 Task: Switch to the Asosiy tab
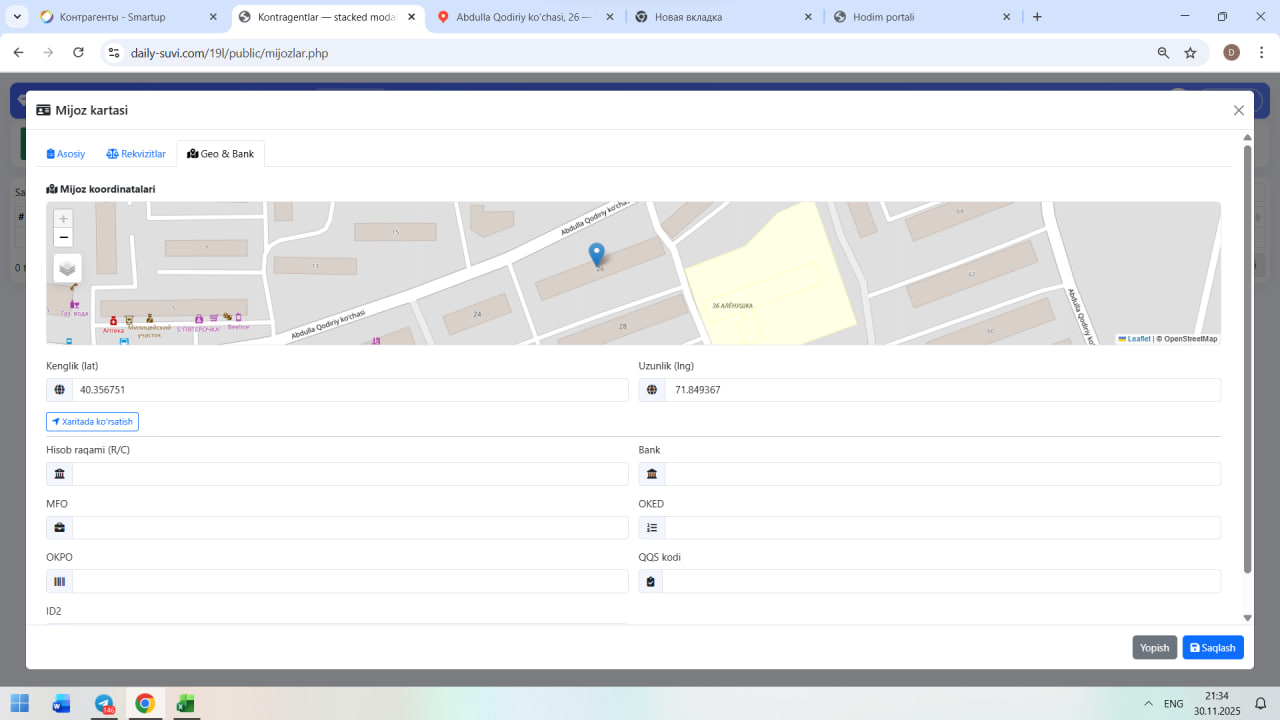[x=66, y=154]
